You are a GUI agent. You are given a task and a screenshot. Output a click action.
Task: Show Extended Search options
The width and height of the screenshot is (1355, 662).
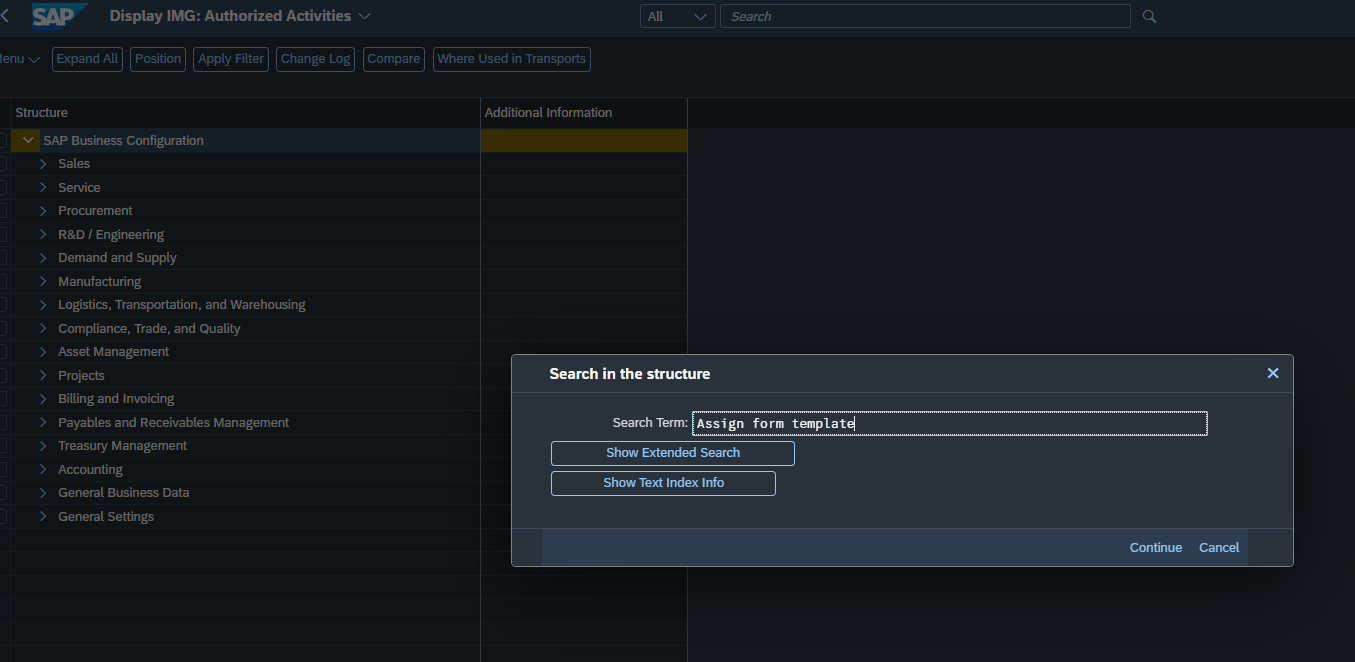(672, 453)
